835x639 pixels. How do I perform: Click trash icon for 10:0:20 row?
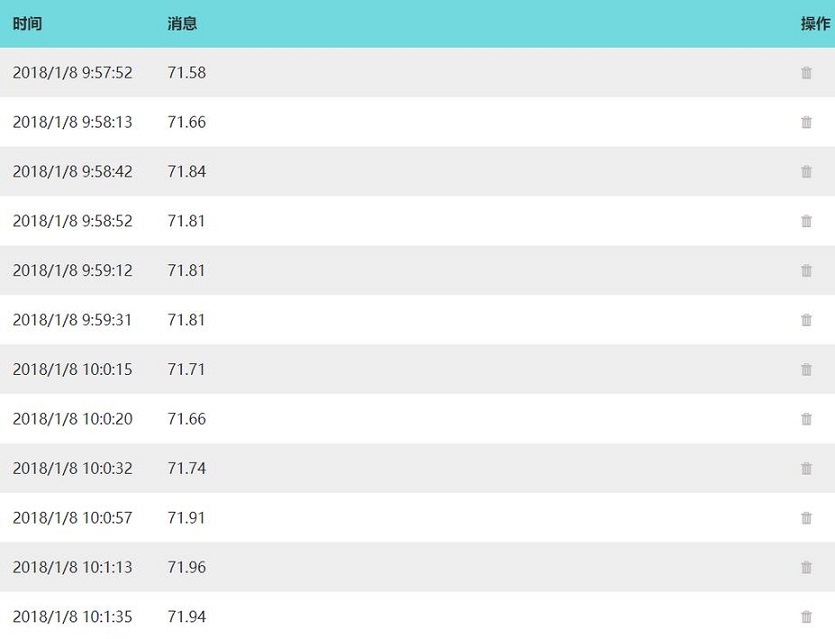click(806, 419)
